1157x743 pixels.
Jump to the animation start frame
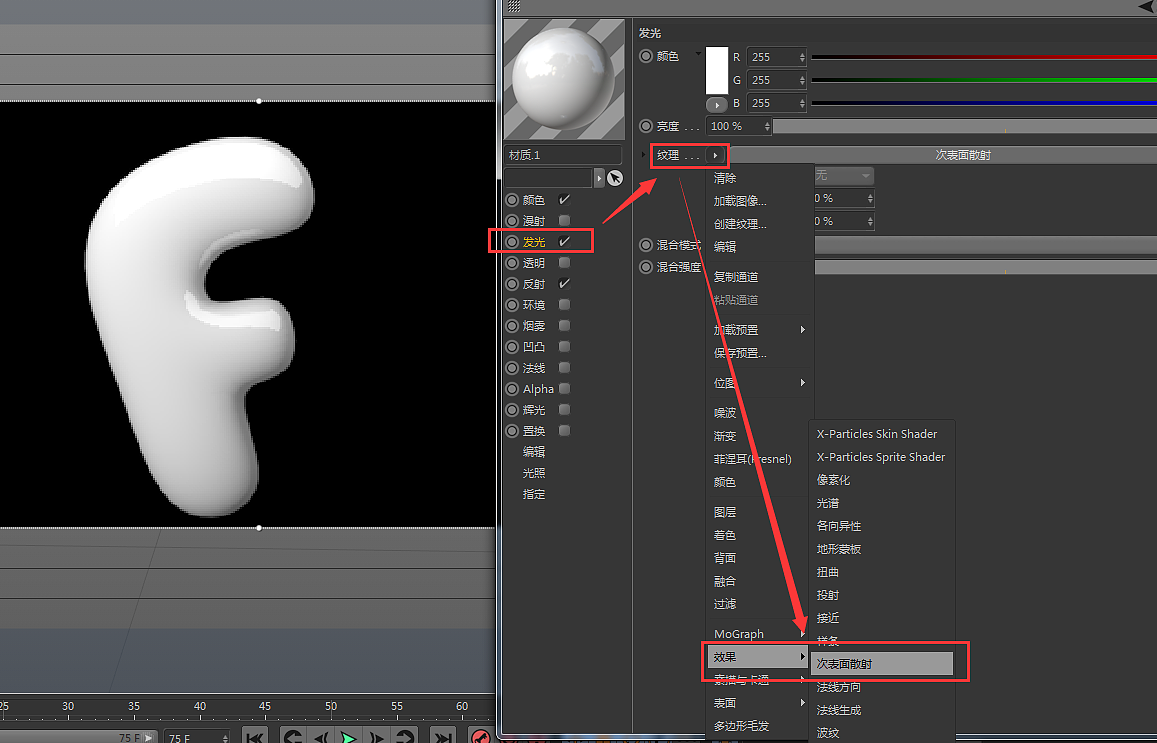point(255,736)
